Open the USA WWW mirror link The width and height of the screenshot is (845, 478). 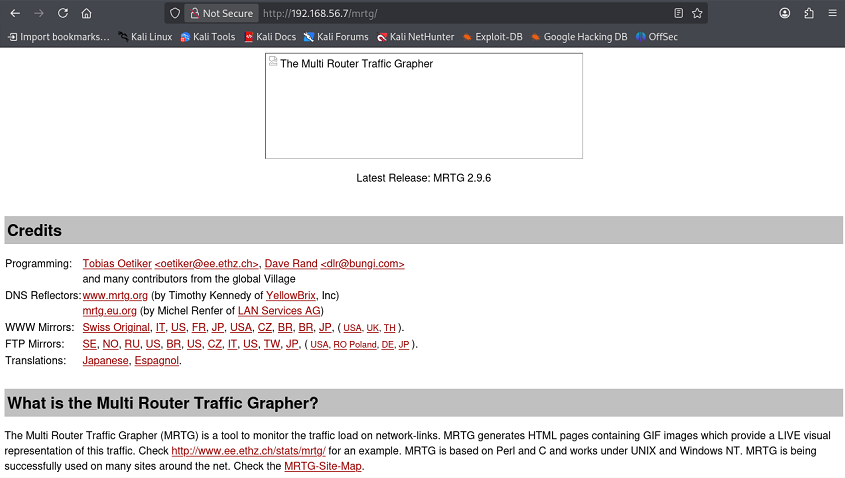241,328
